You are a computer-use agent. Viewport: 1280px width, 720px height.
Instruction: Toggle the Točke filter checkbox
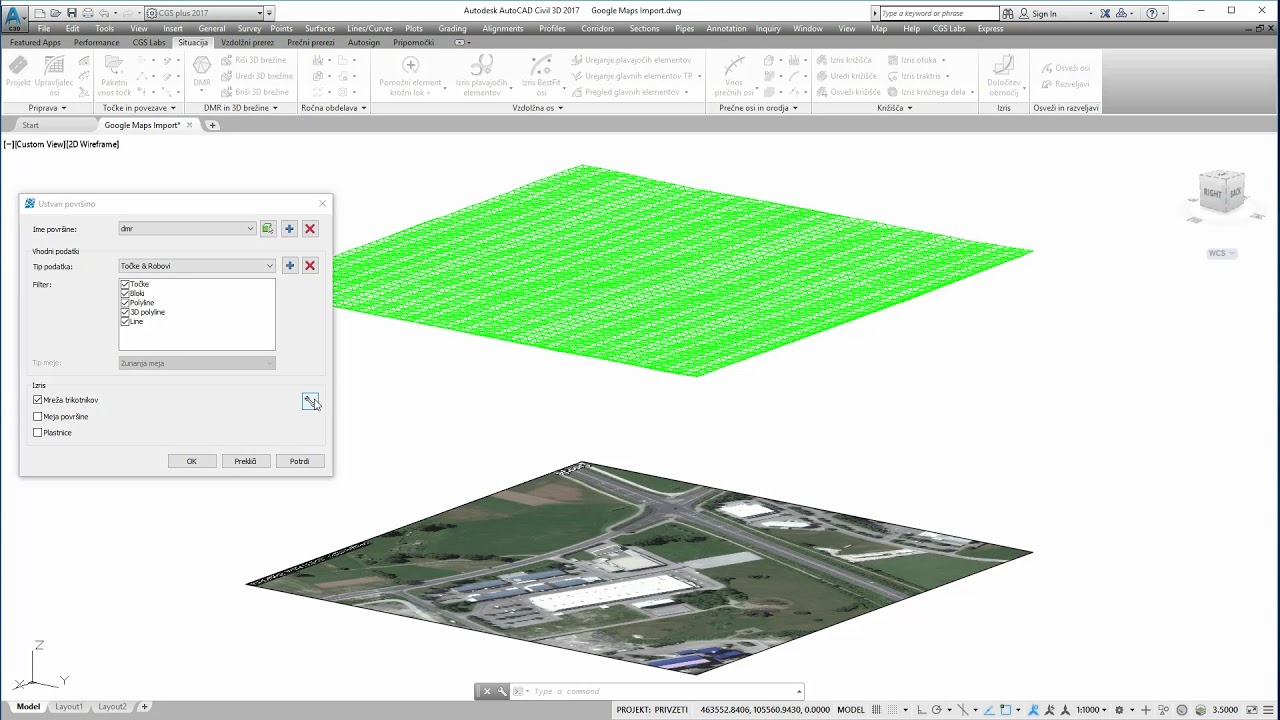pyautogui.click(x=125, y=284)
